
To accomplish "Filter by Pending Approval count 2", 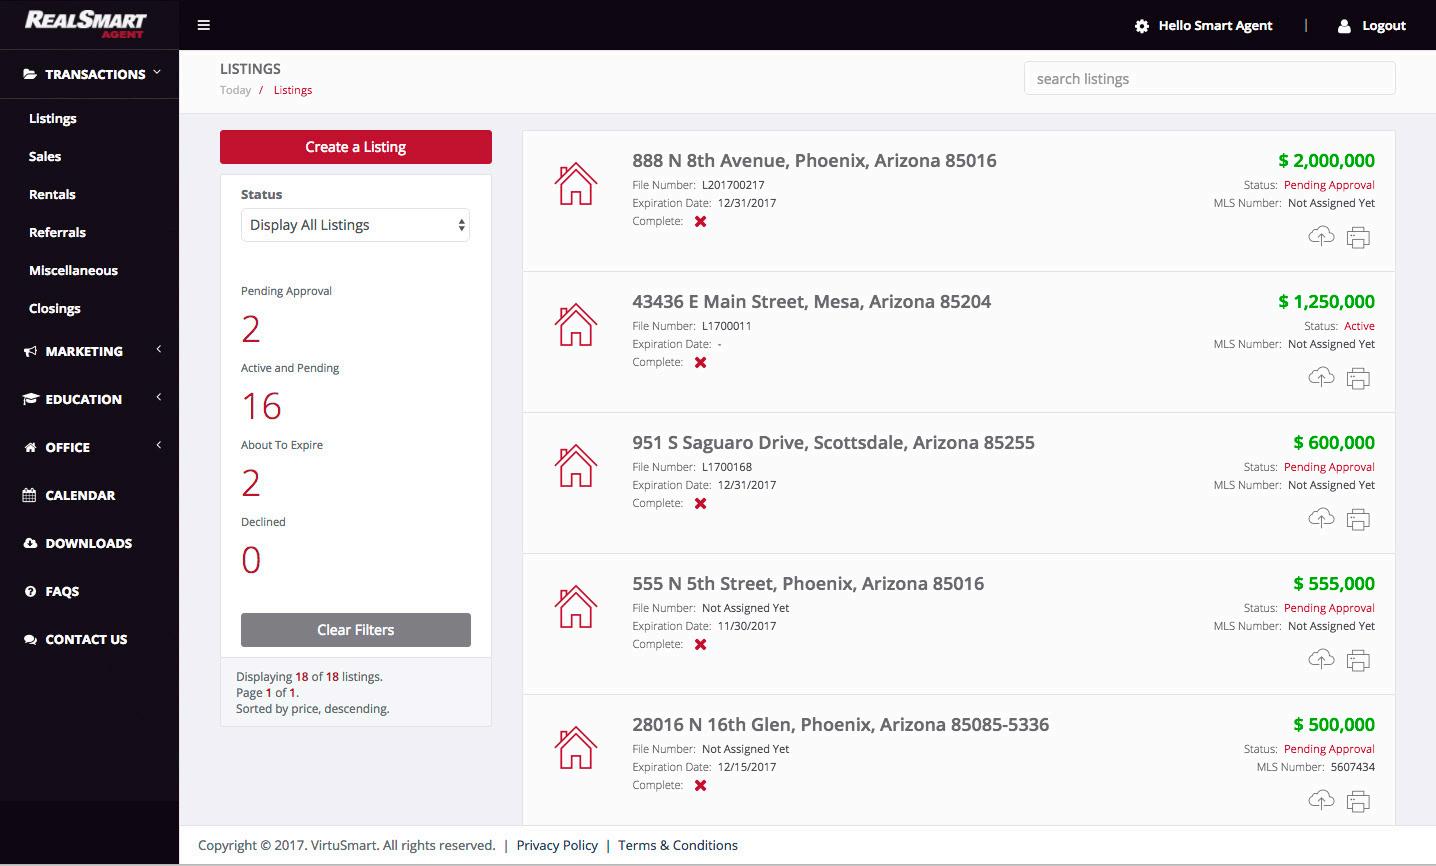I will [251, 329].
